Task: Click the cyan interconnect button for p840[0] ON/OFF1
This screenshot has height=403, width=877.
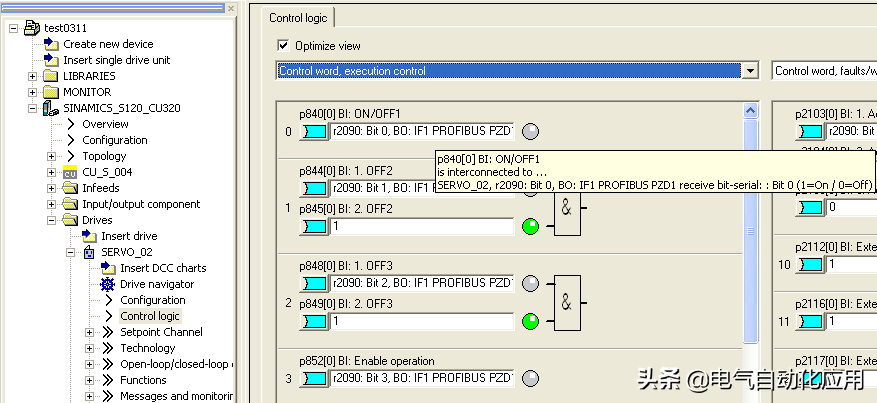Action: click(x=315, y=131)
